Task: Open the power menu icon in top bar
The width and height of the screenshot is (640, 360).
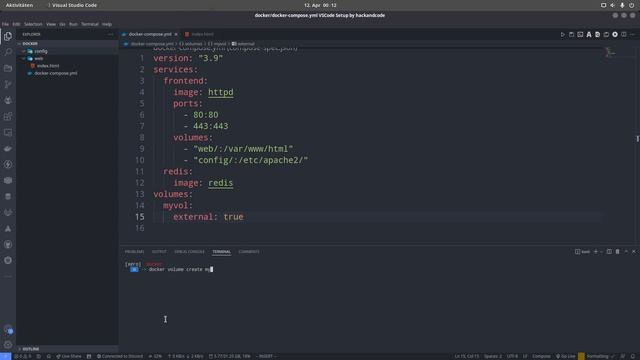Action: pyautogui.click(x=631, y=5)
